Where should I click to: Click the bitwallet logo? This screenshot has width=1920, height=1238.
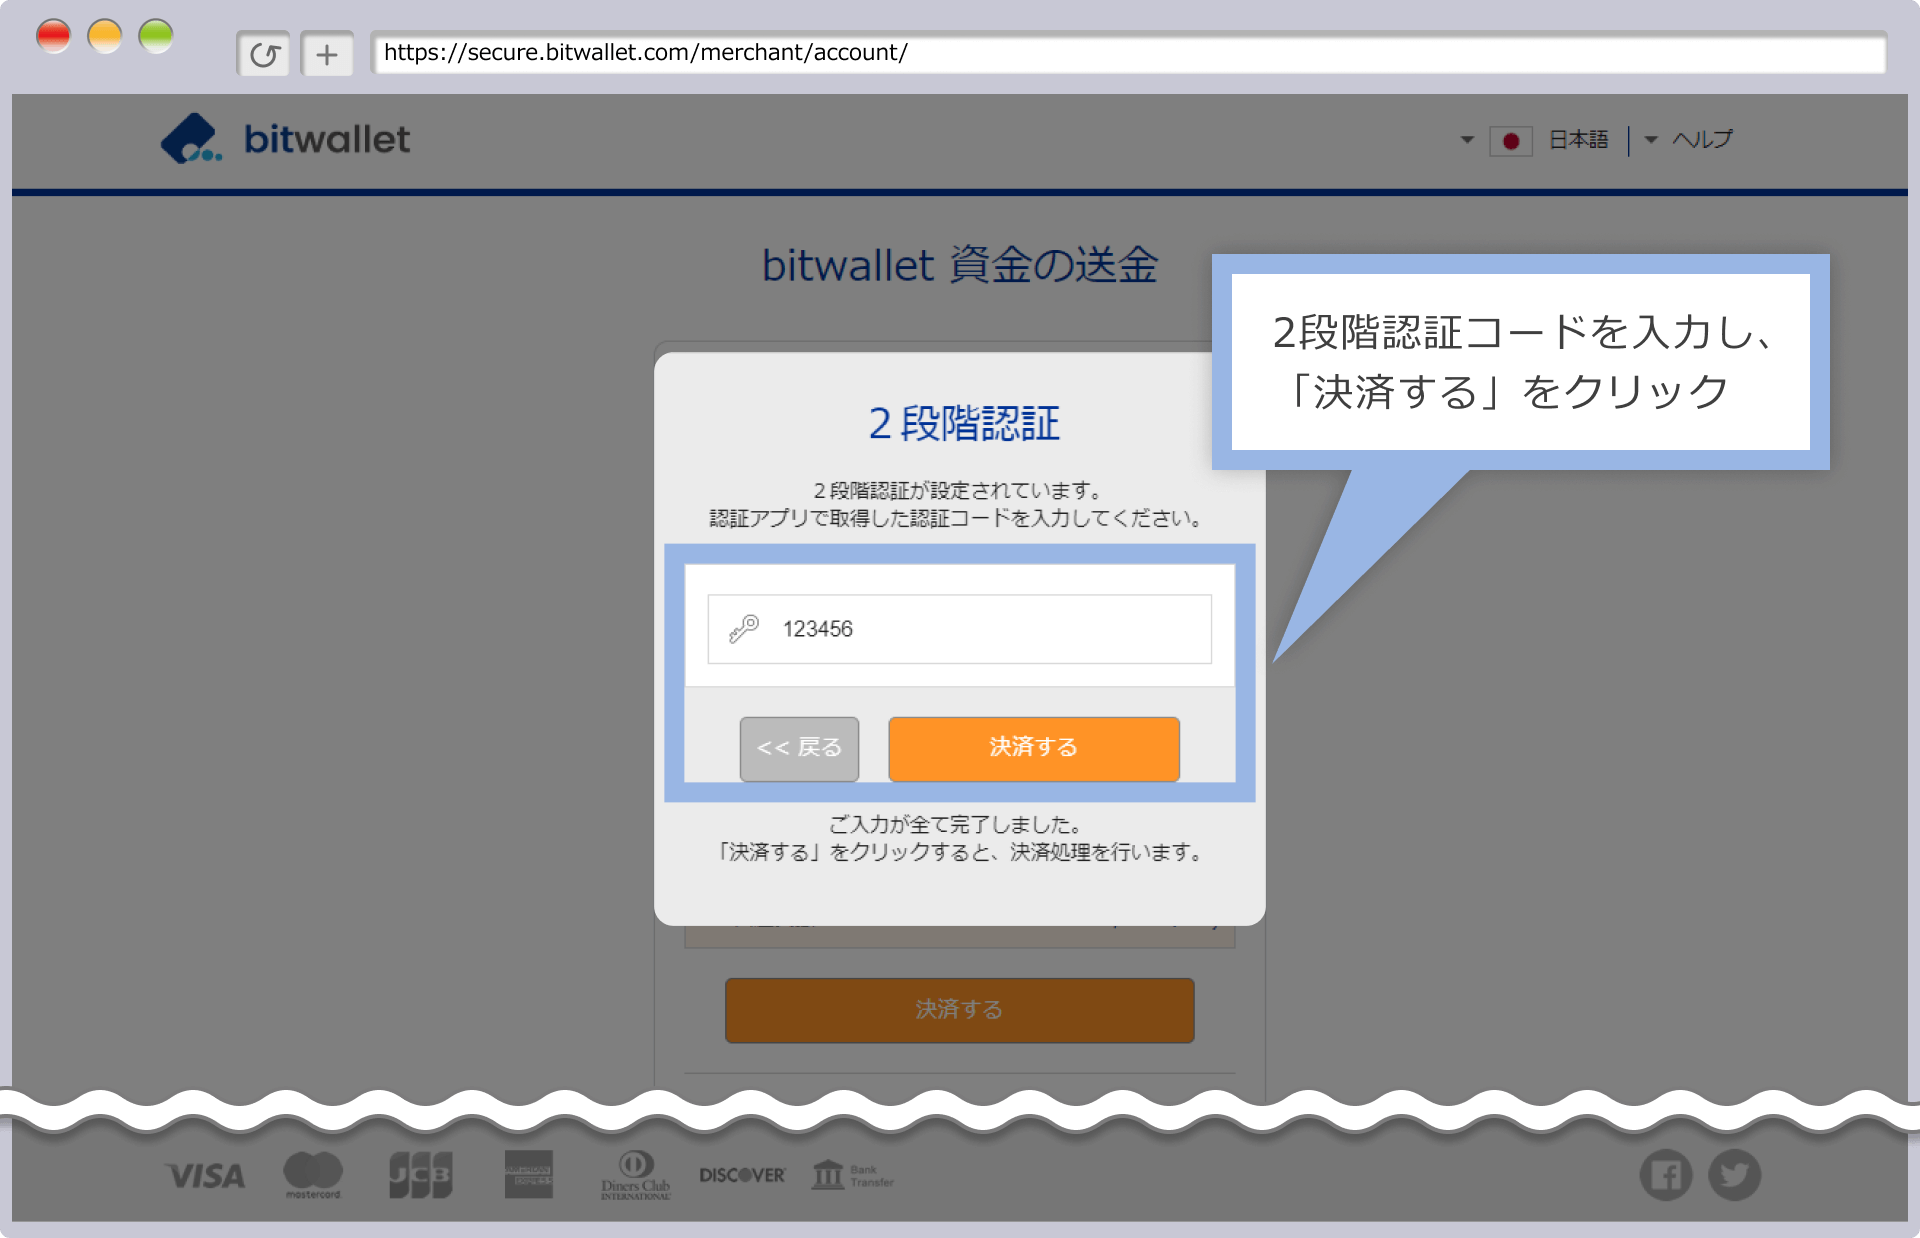(x=286, y=139)
